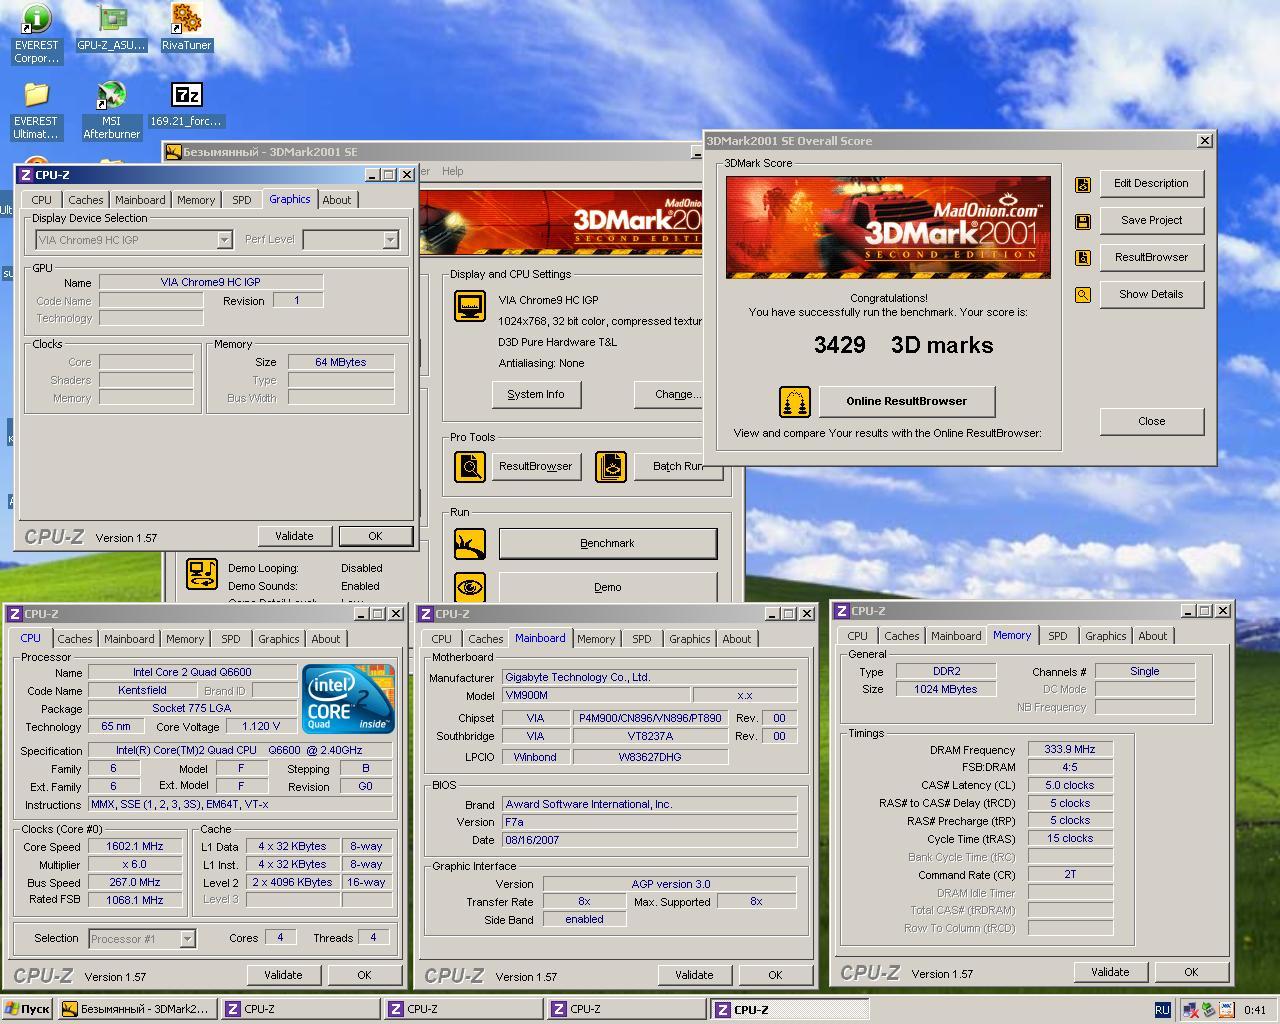The width and height of the screenshot is (1280, 1024).
Task: Click the Memory Size 64 MBytes field
Action: tap(341, 363)
